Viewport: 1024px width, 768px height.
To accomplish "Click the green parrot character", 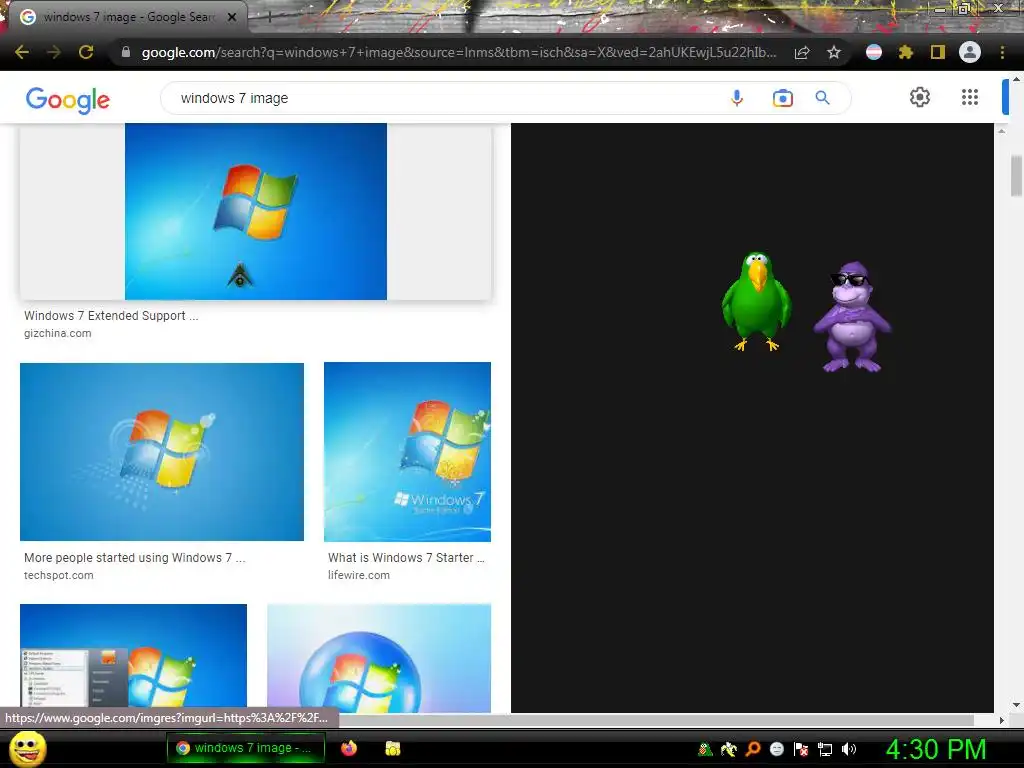I will (x=756, y=301).
